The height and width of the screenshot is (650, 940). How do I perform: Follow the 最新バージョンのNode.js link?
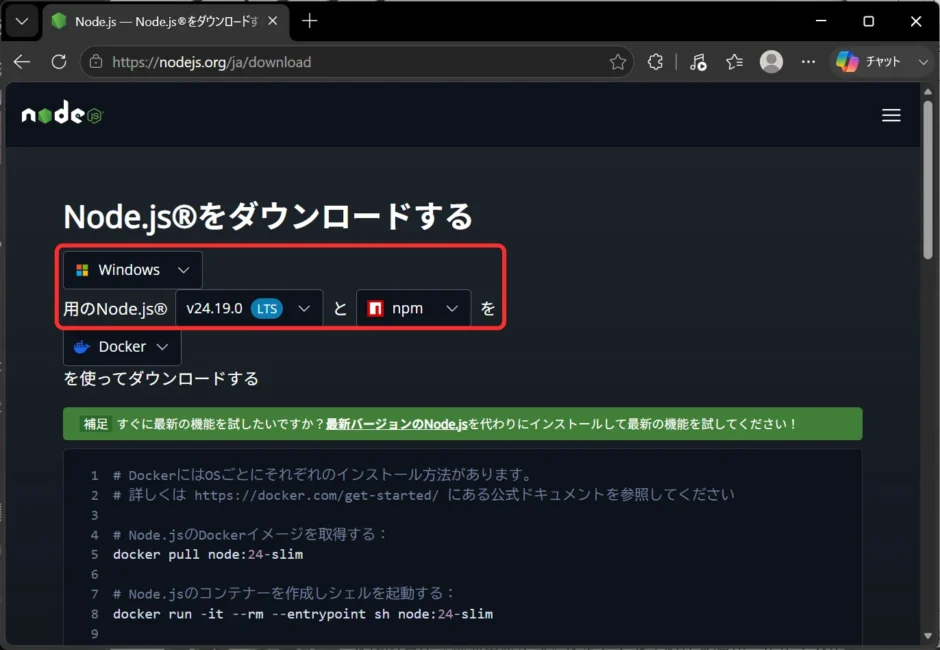pyautogui.click(x=396, y=424)
